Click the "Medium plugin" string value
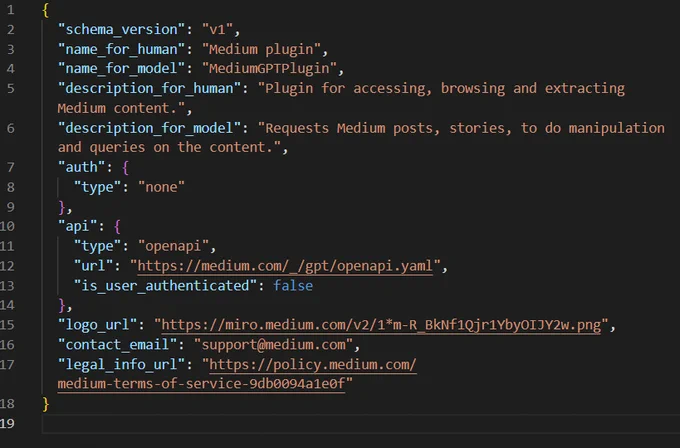 (x=261, y=49)
